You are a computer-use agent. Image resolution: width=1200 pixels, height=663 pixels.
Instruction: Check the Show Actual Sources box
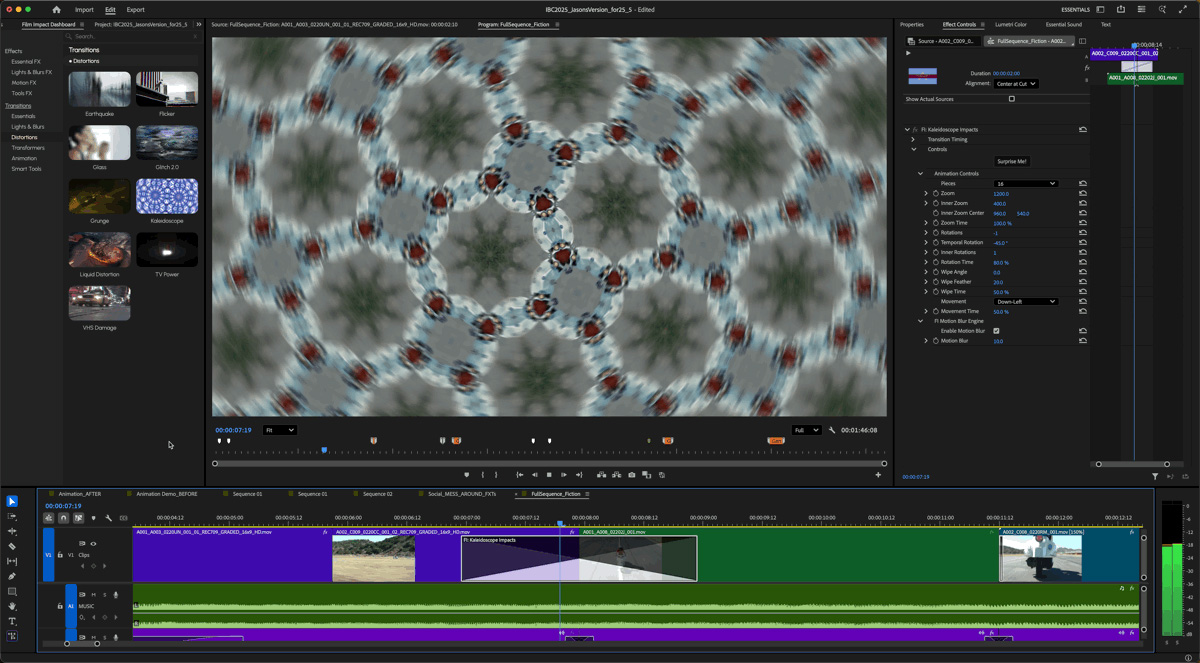click(x=1011, y=99)
